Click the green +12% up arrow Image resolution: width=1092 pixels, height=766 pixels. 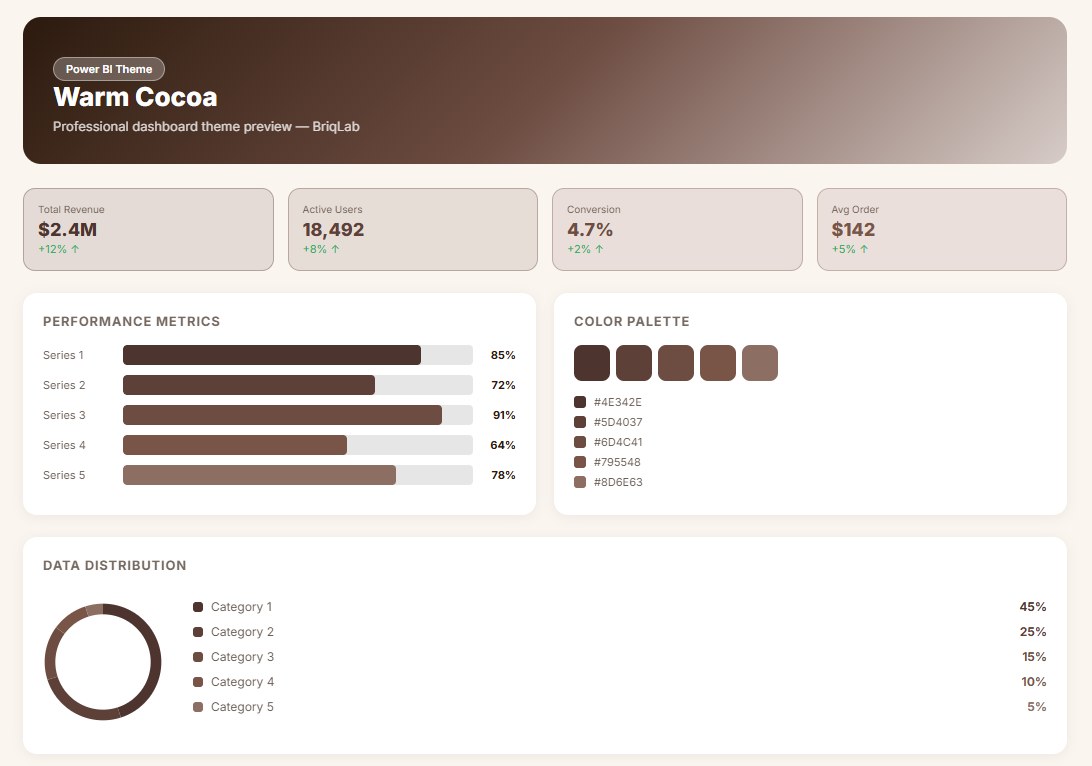click(x=75, y=249)
